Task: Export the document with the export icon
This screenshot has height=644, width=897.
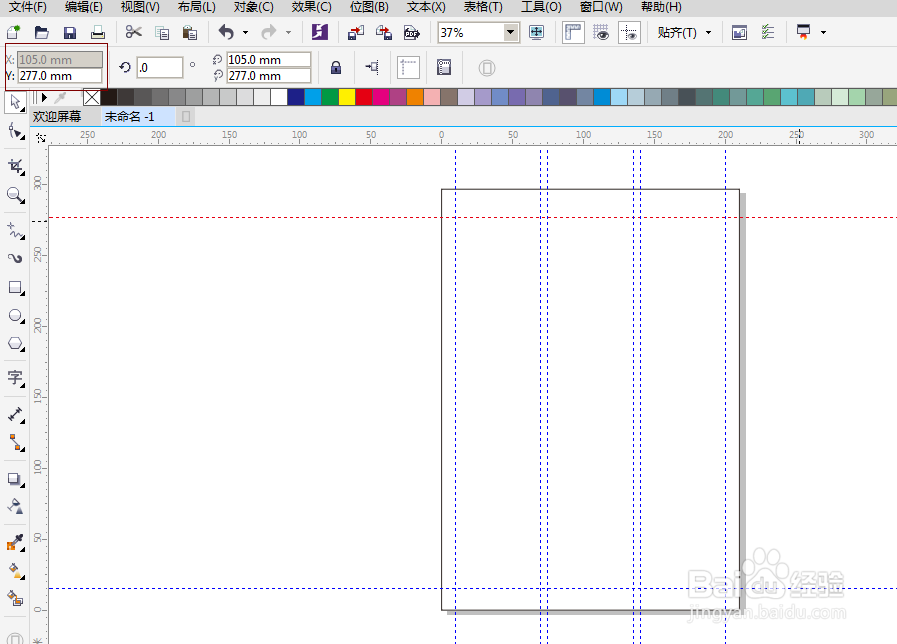Action: pos(384,33)
